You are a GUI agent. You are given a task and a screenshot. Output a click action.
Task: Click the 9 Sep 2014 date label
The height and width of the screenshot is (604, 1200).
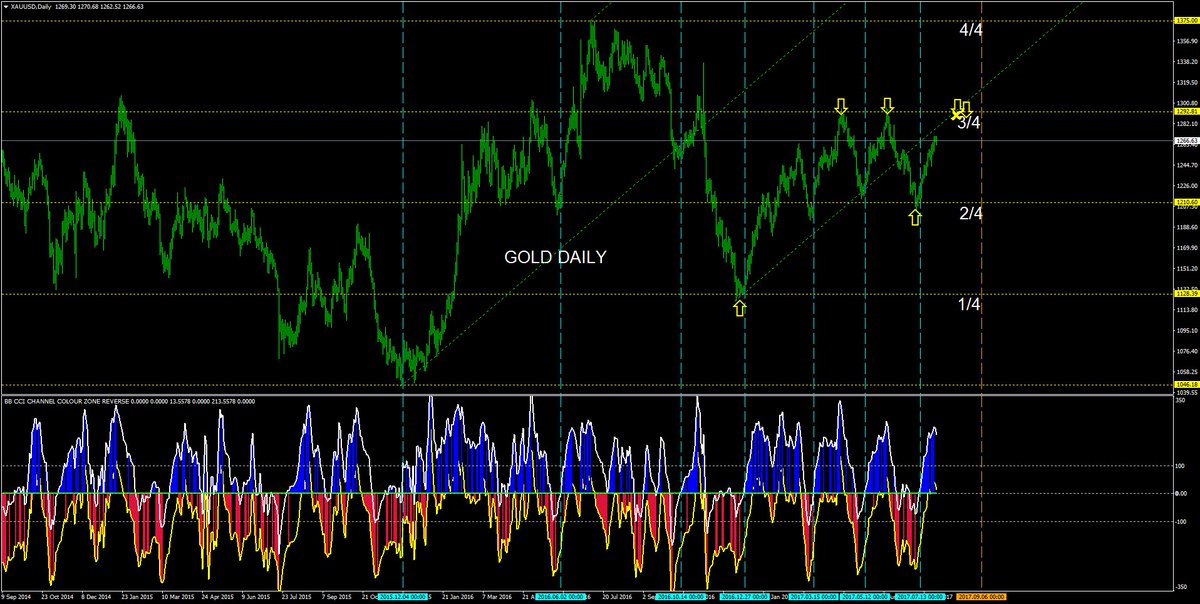tap(16, 597)
